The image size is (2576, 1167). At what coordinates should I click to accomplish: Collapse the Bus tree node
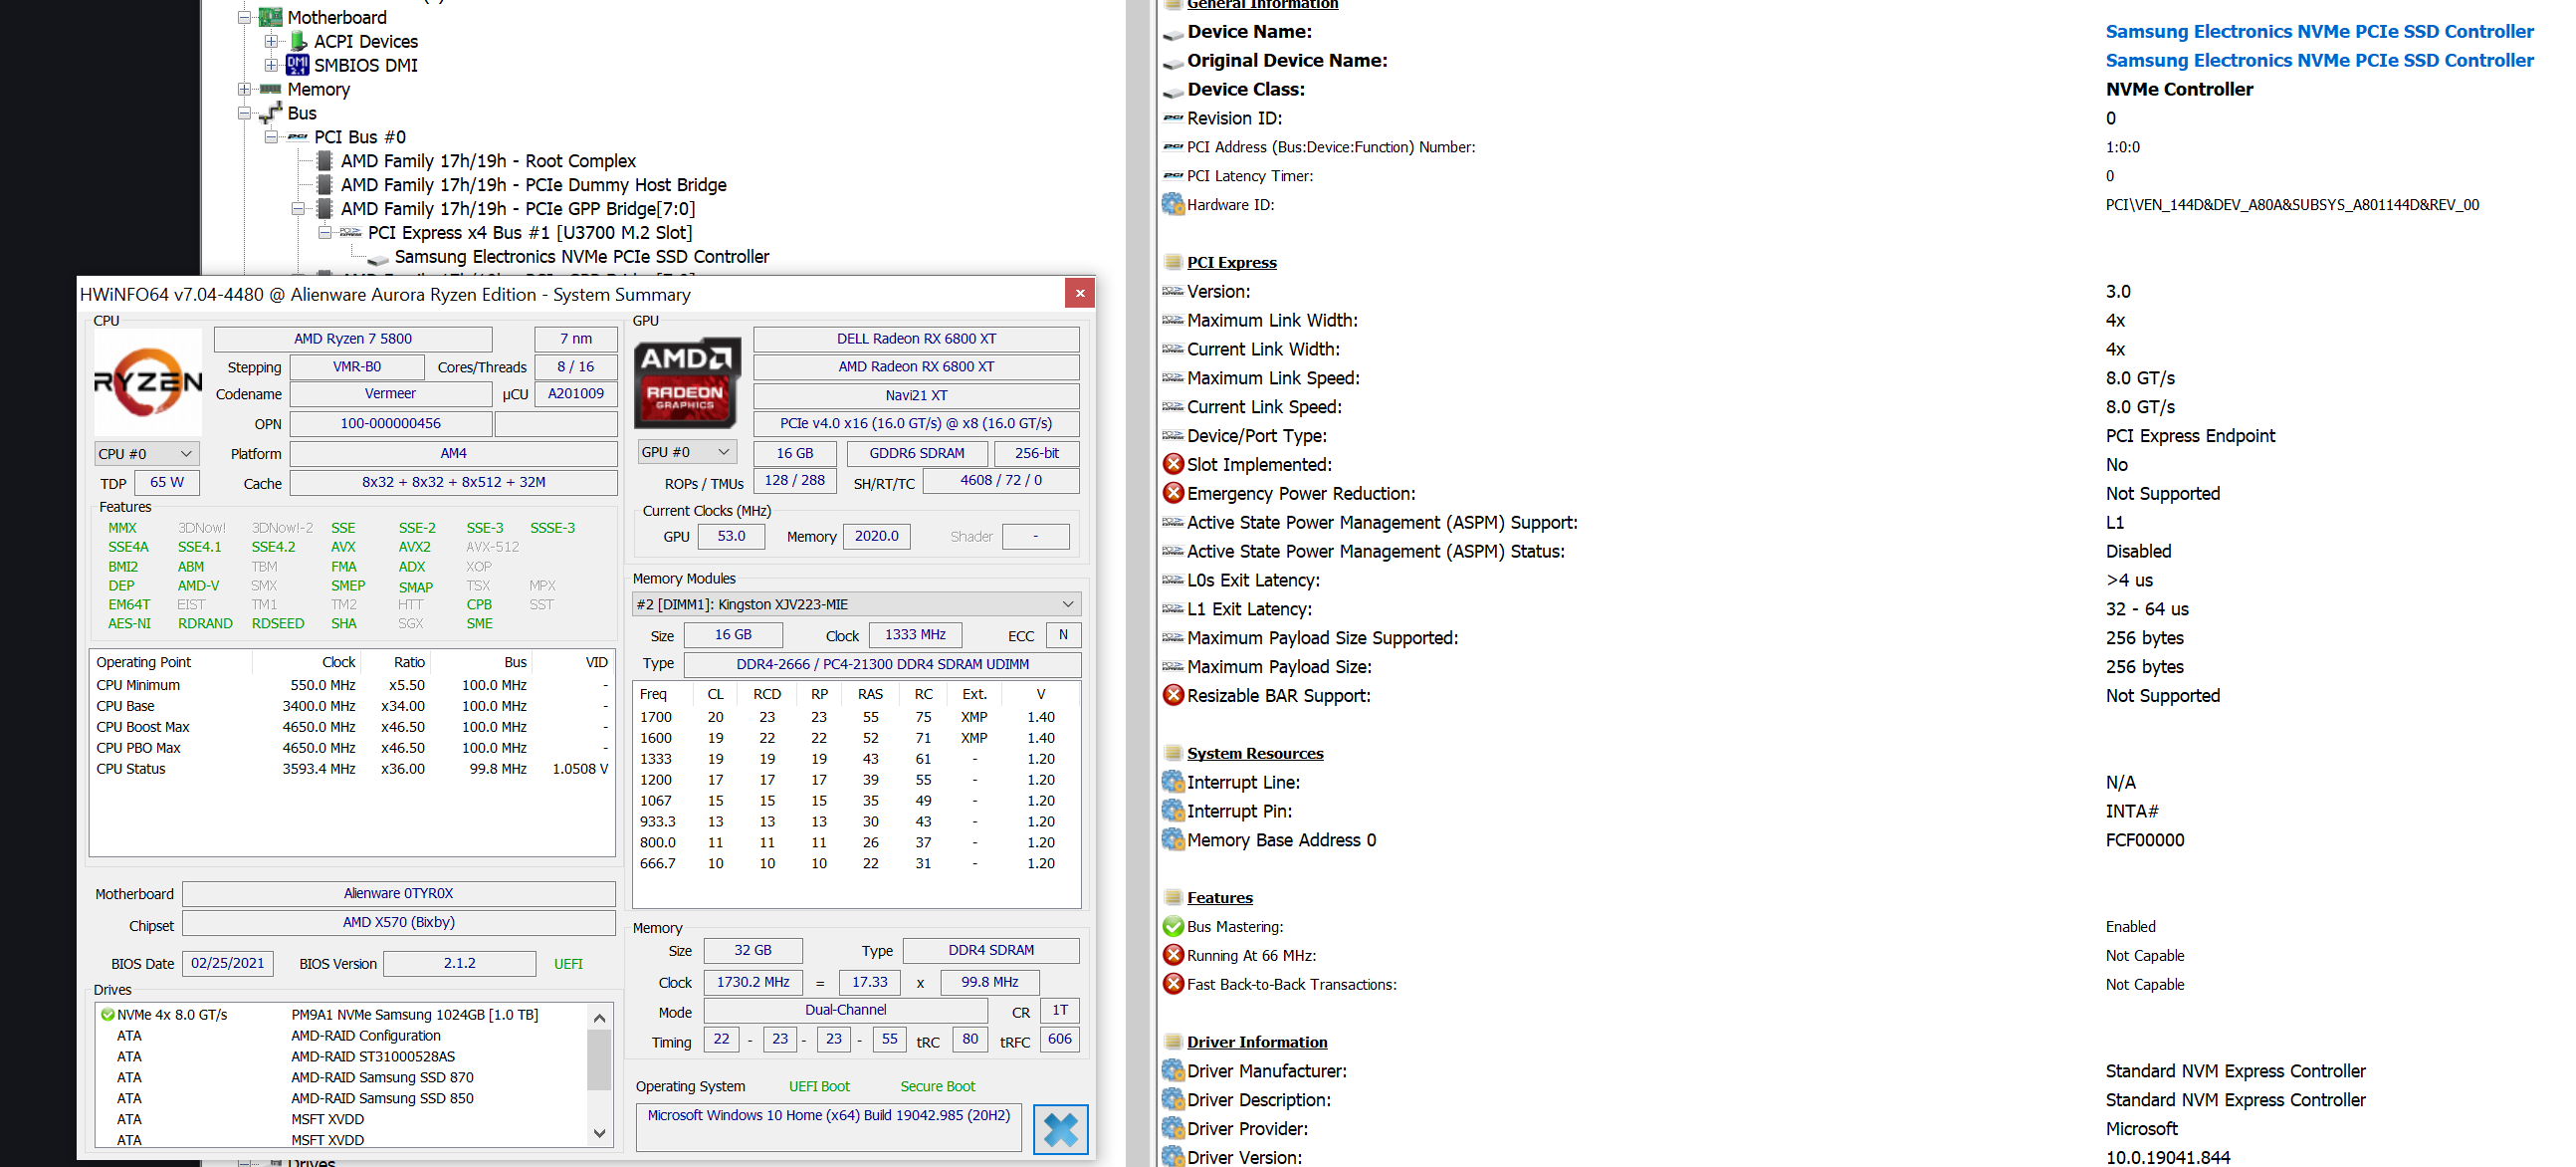244,113
